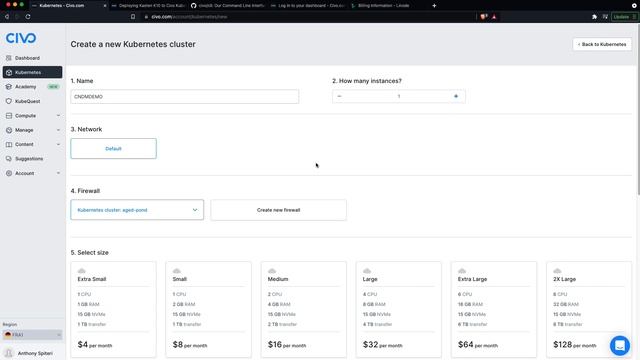640x360 pixels.
Task: Click the Extra Small cloud icon
Action: tap(82, 271)
